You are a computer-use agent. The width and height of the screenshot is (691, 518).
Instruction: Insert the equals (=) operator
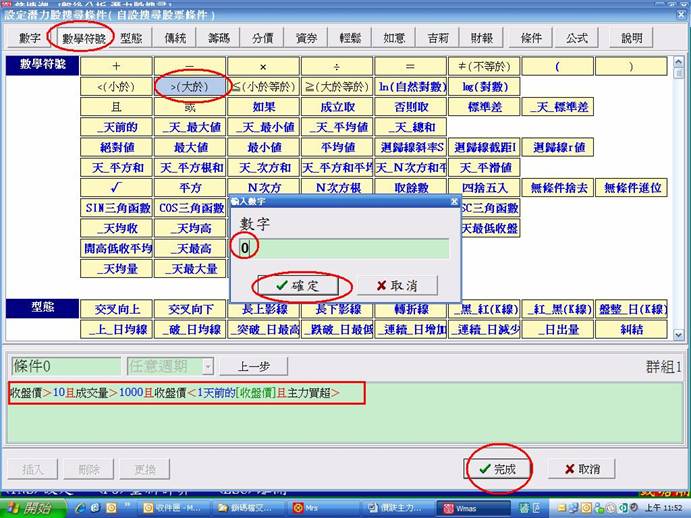[x=409, y=65]
